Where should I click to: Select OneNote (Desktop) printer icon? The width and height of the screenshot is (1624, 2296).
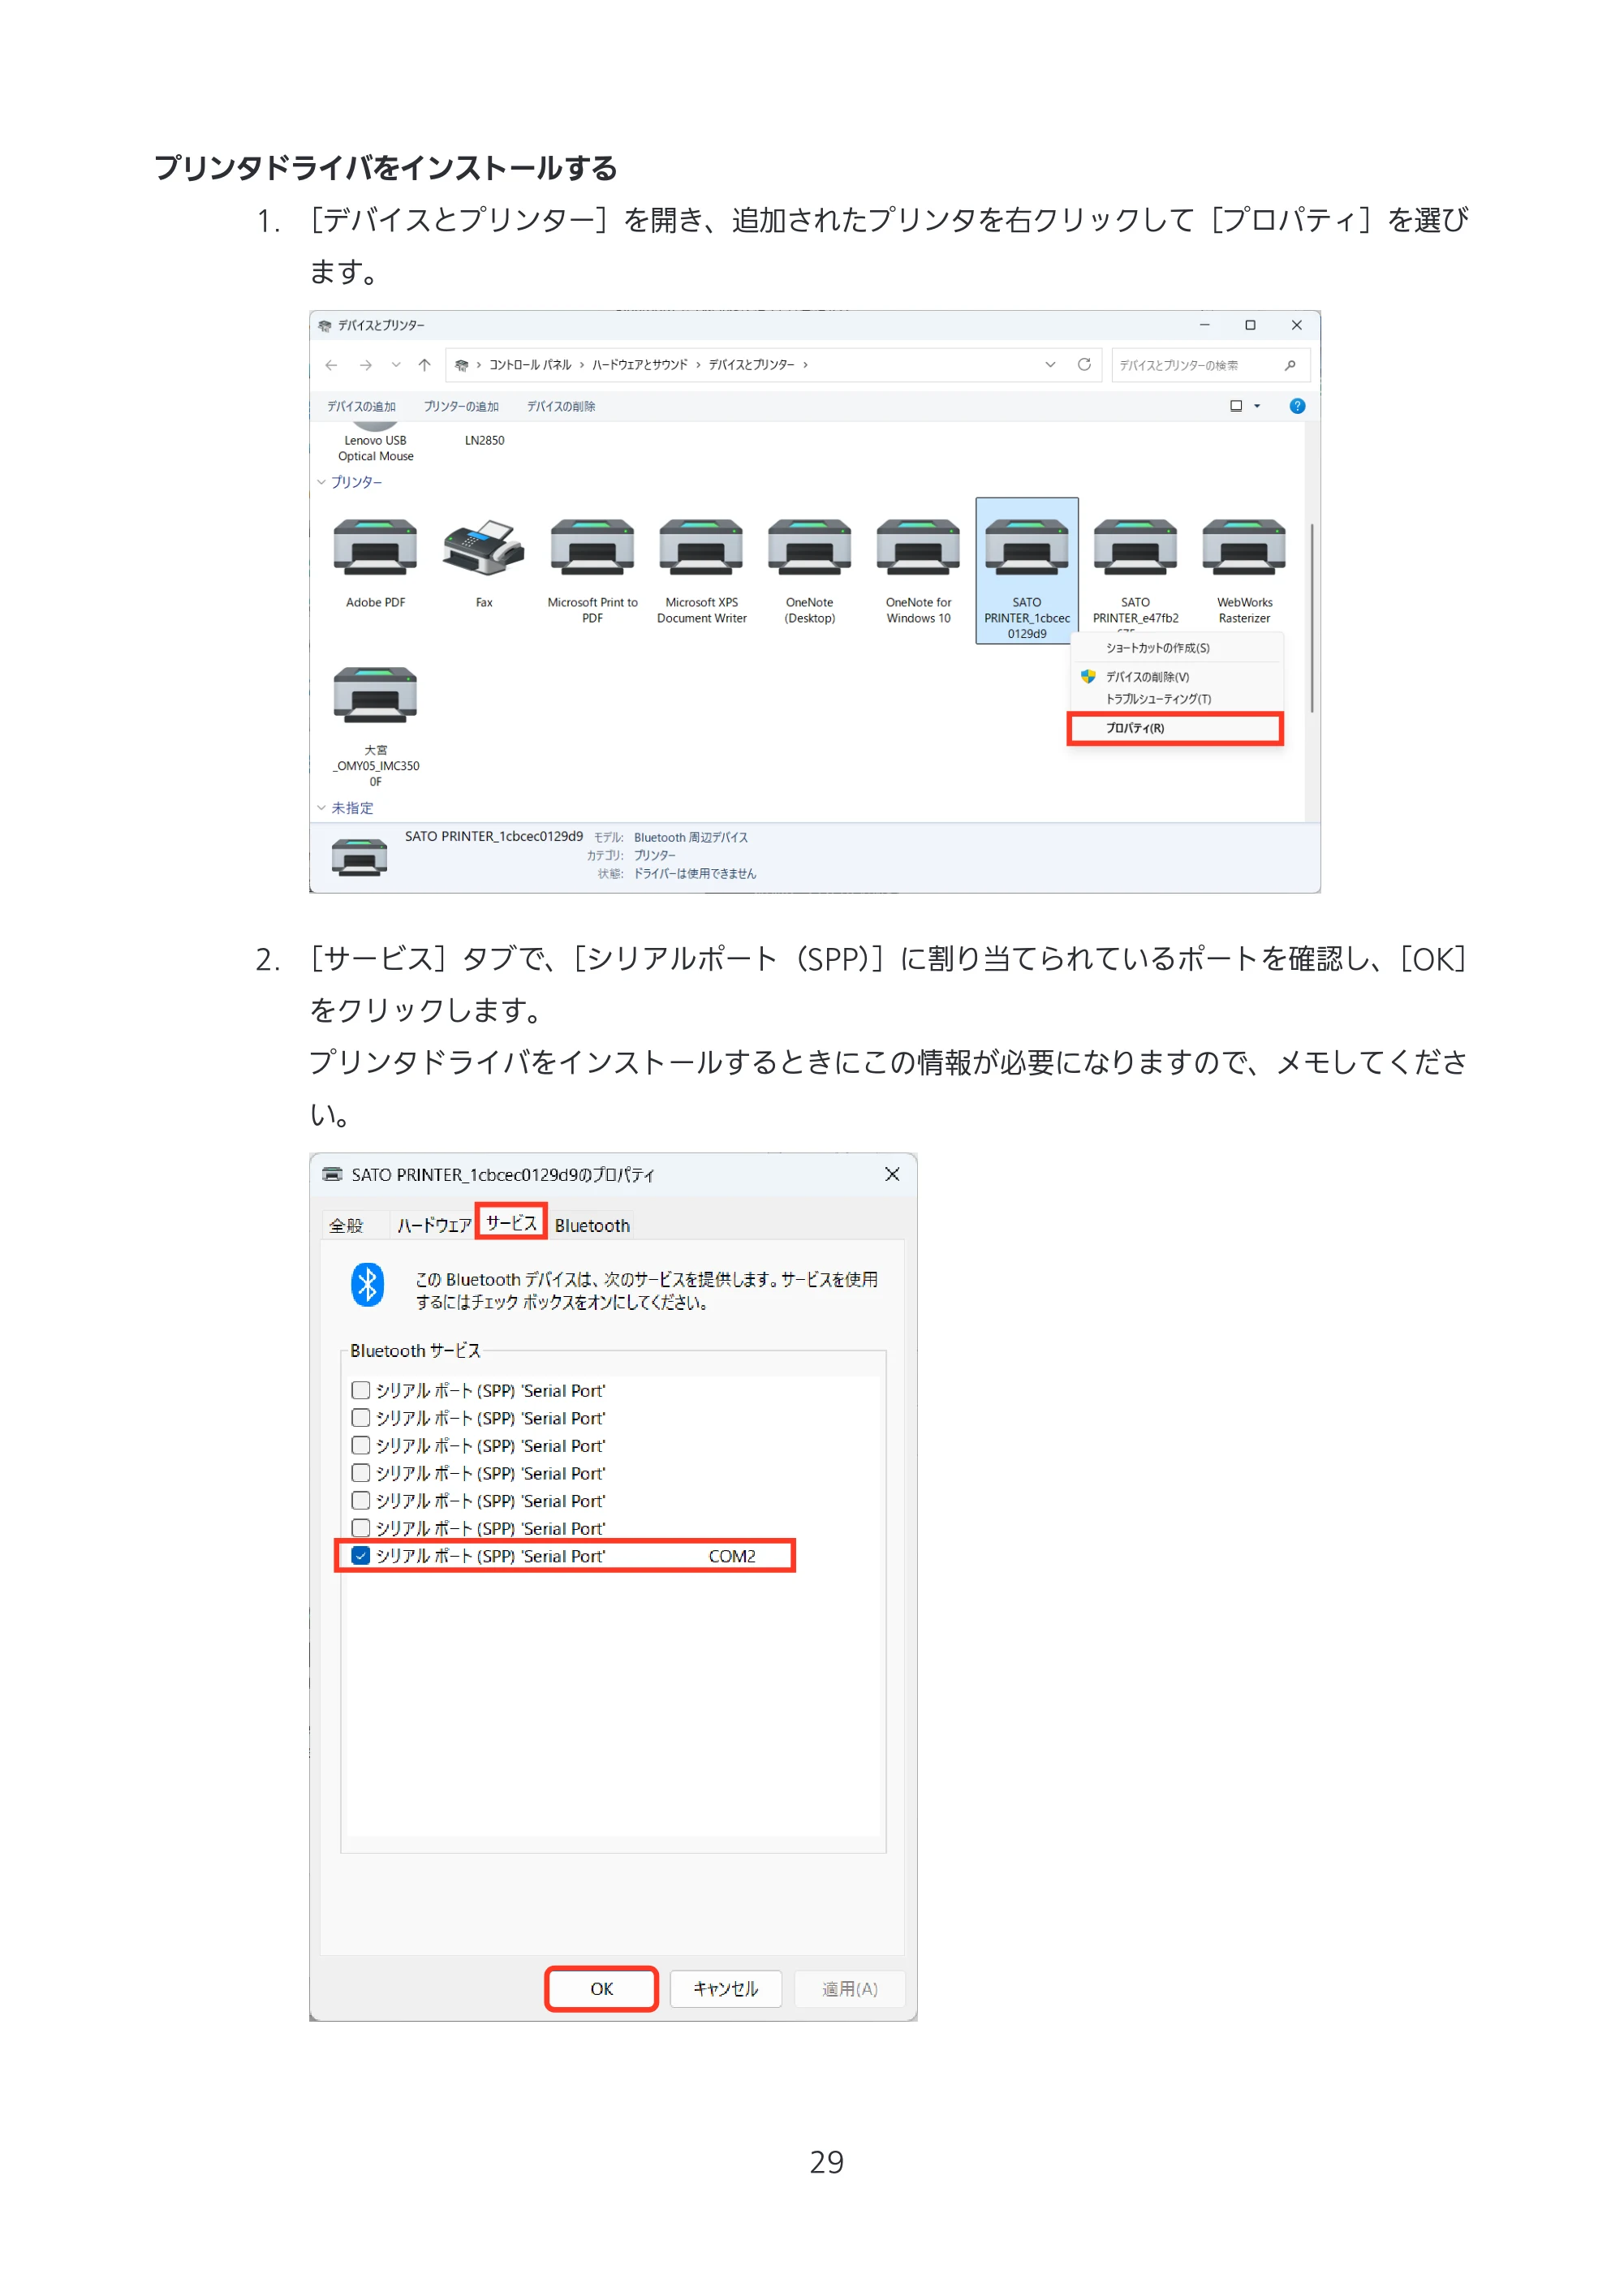pos(809,547)
